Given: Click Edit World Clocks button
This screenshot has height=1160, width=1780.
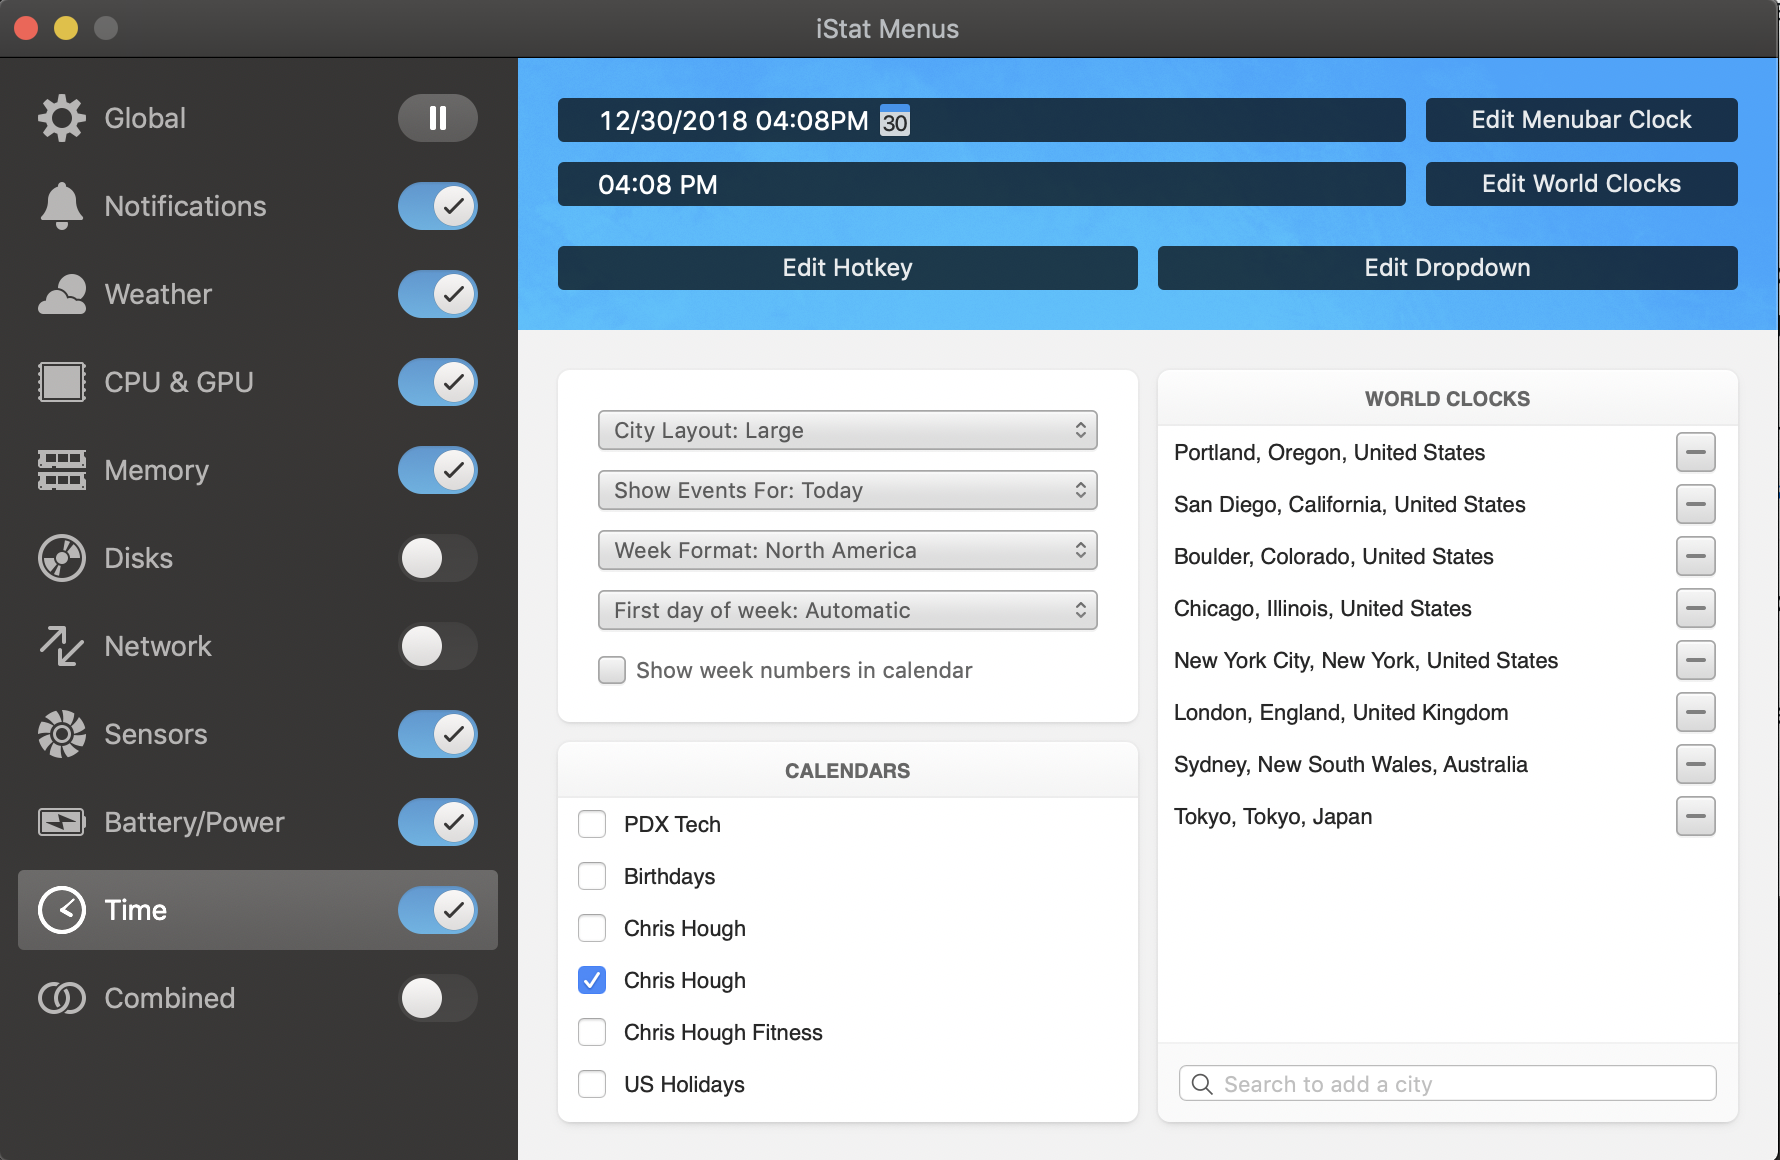Looking at the screenshot, I should coord(1581,184).
